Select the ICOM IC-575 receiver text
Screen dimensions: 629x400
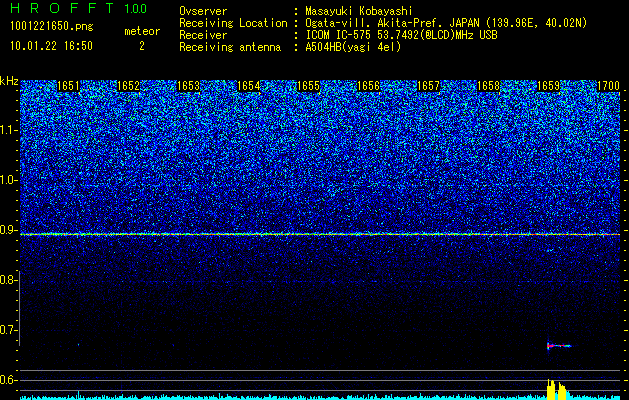coord(401,35)
